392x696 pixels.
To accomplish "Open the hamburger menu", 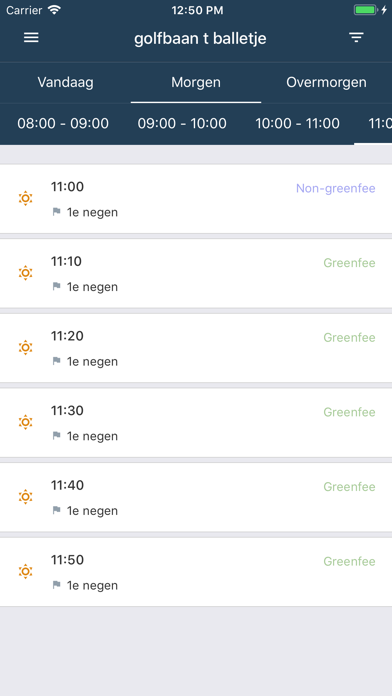I will pyautogui.click(x=31, y=38).
